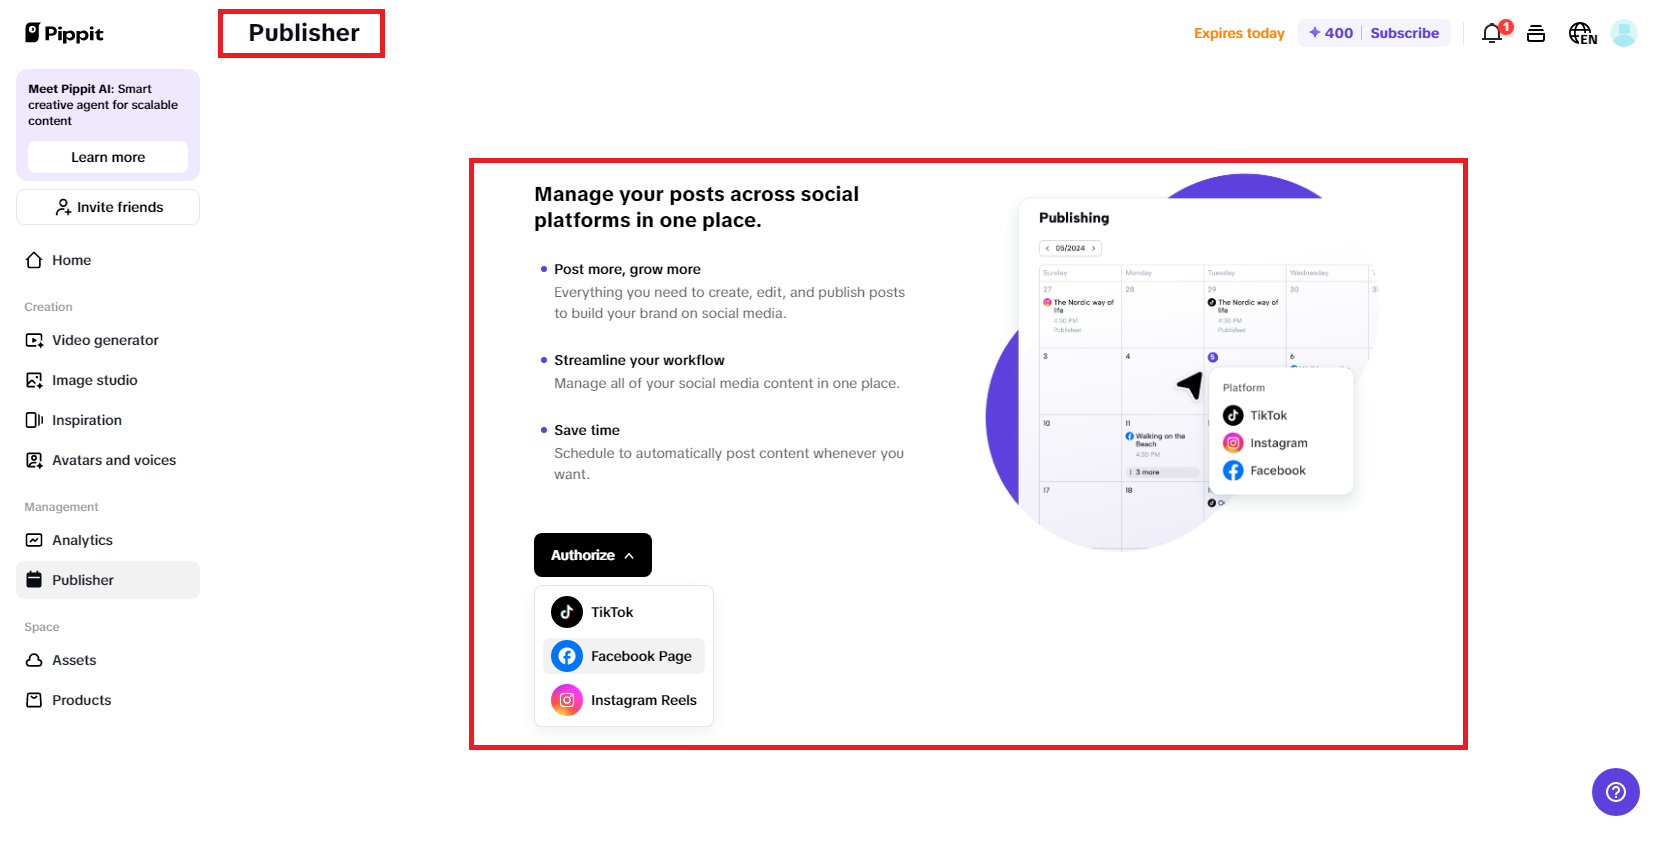Image resolution: width=1679 pixels, height=849 pixels.
Task: Check your 400 credits balance
Action: (x=1329, y=33)
